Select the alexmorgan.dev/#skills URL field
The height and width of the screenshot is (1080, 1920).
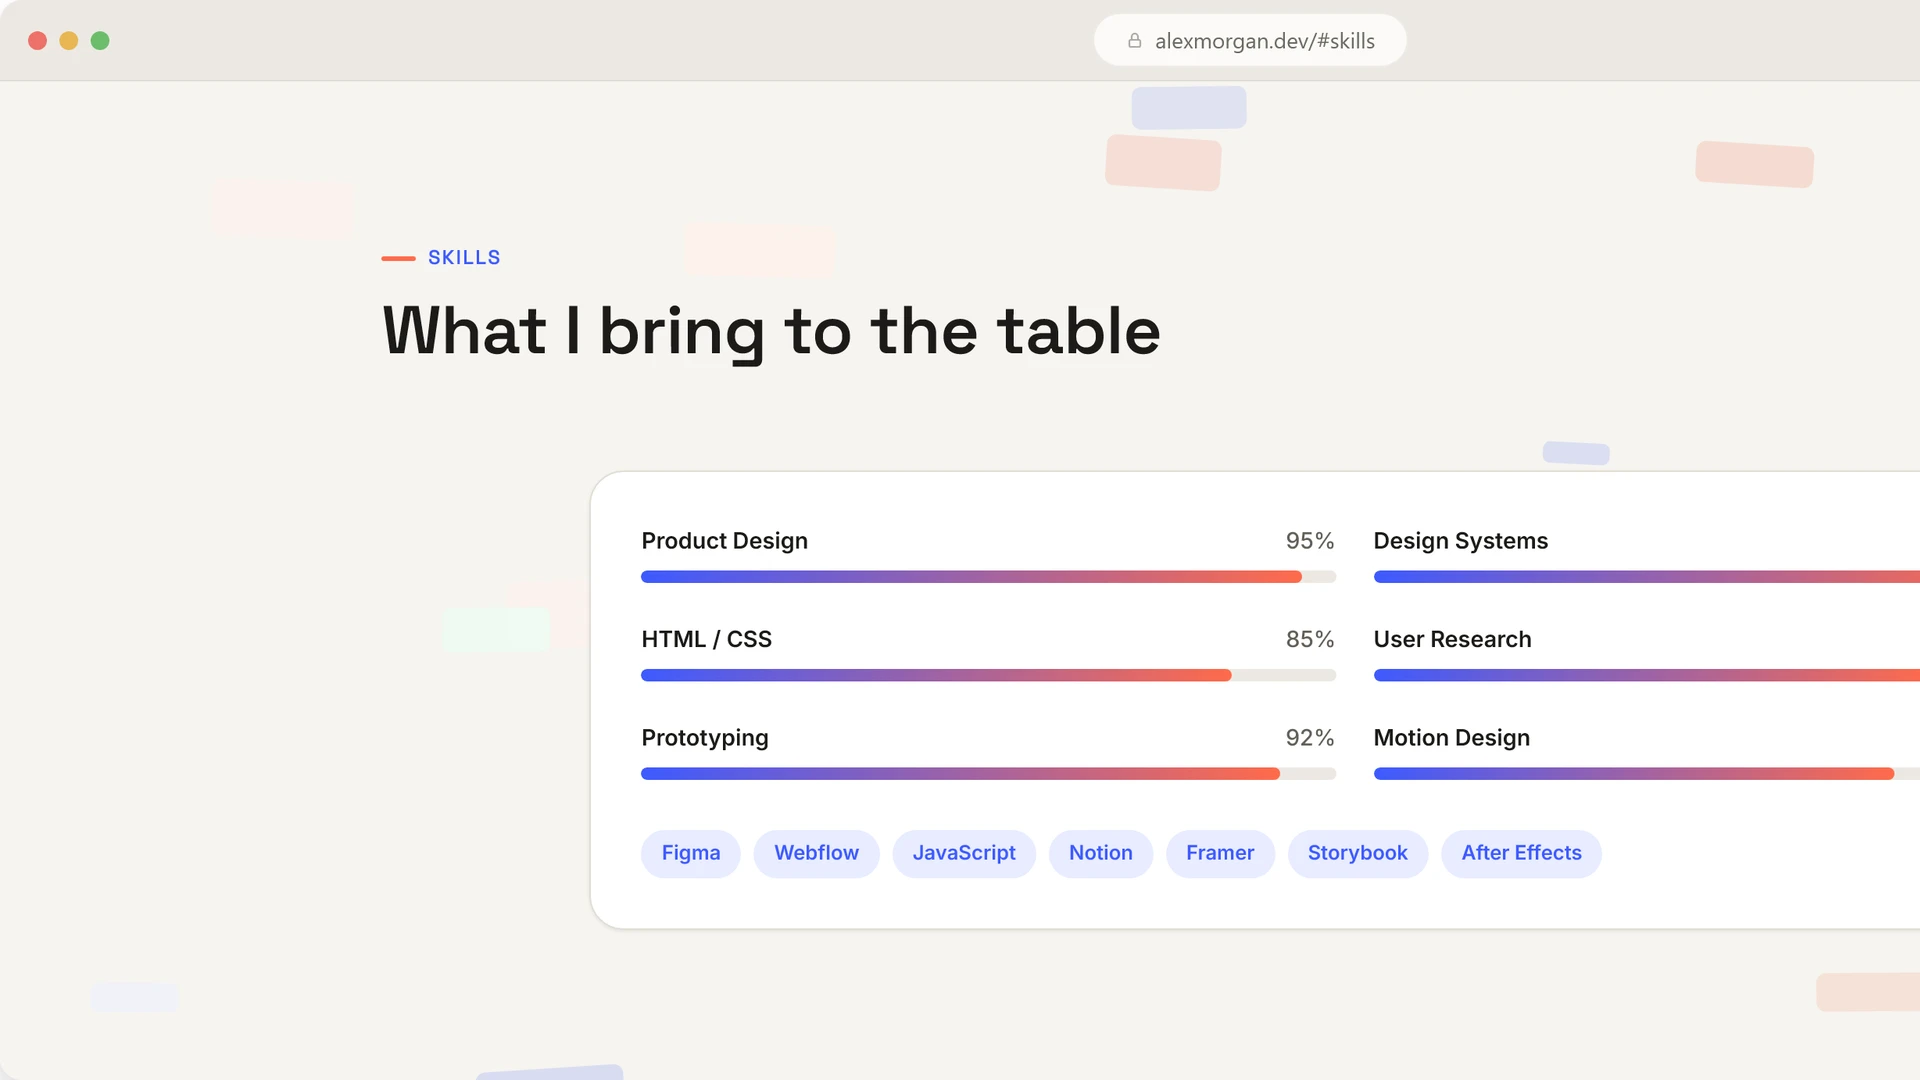tap(1250, 40)
